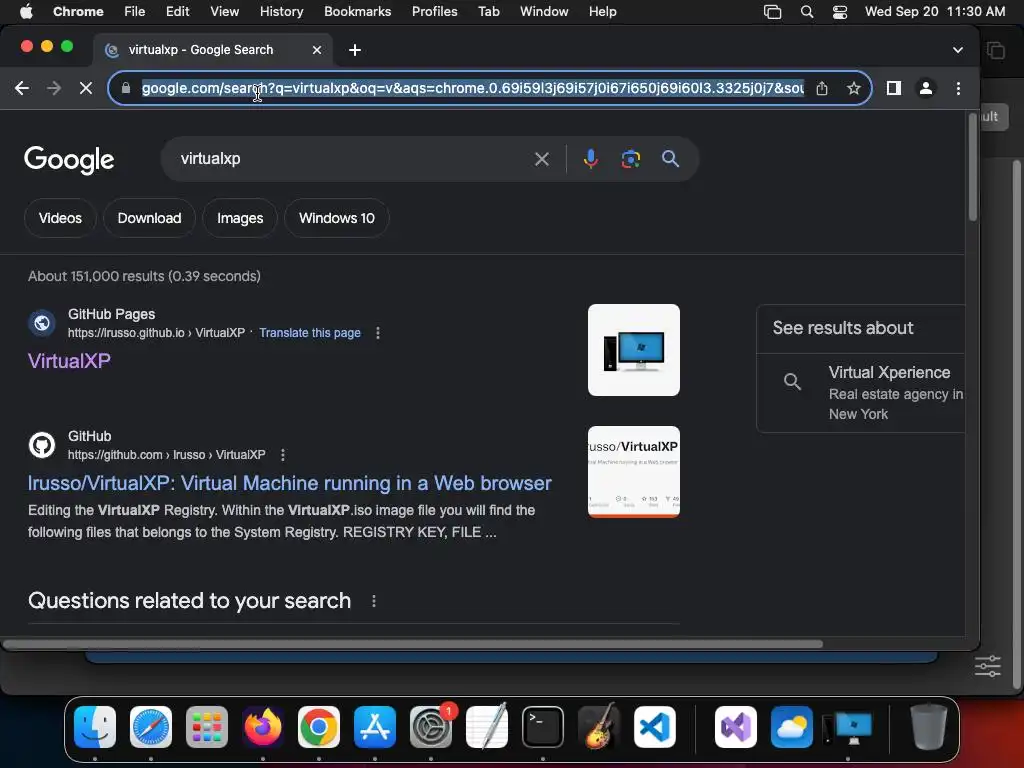Click Translate this page link

click(x=310, y=333)
